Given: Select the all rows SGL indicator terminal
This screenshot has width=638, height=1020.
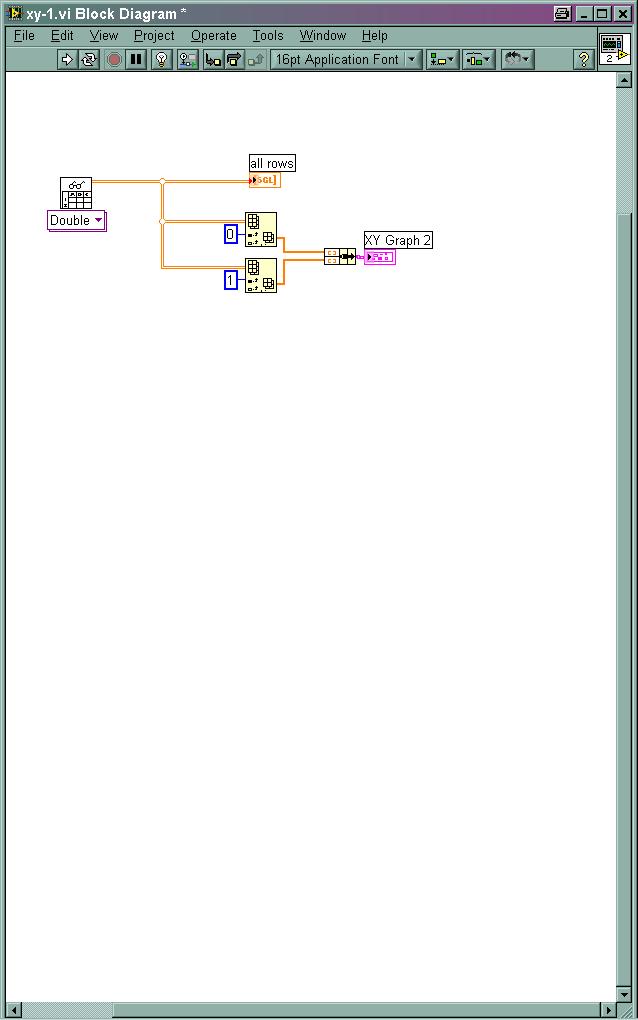Looking at the screenshot, I should pyautogui.click(x=265, y=180).
